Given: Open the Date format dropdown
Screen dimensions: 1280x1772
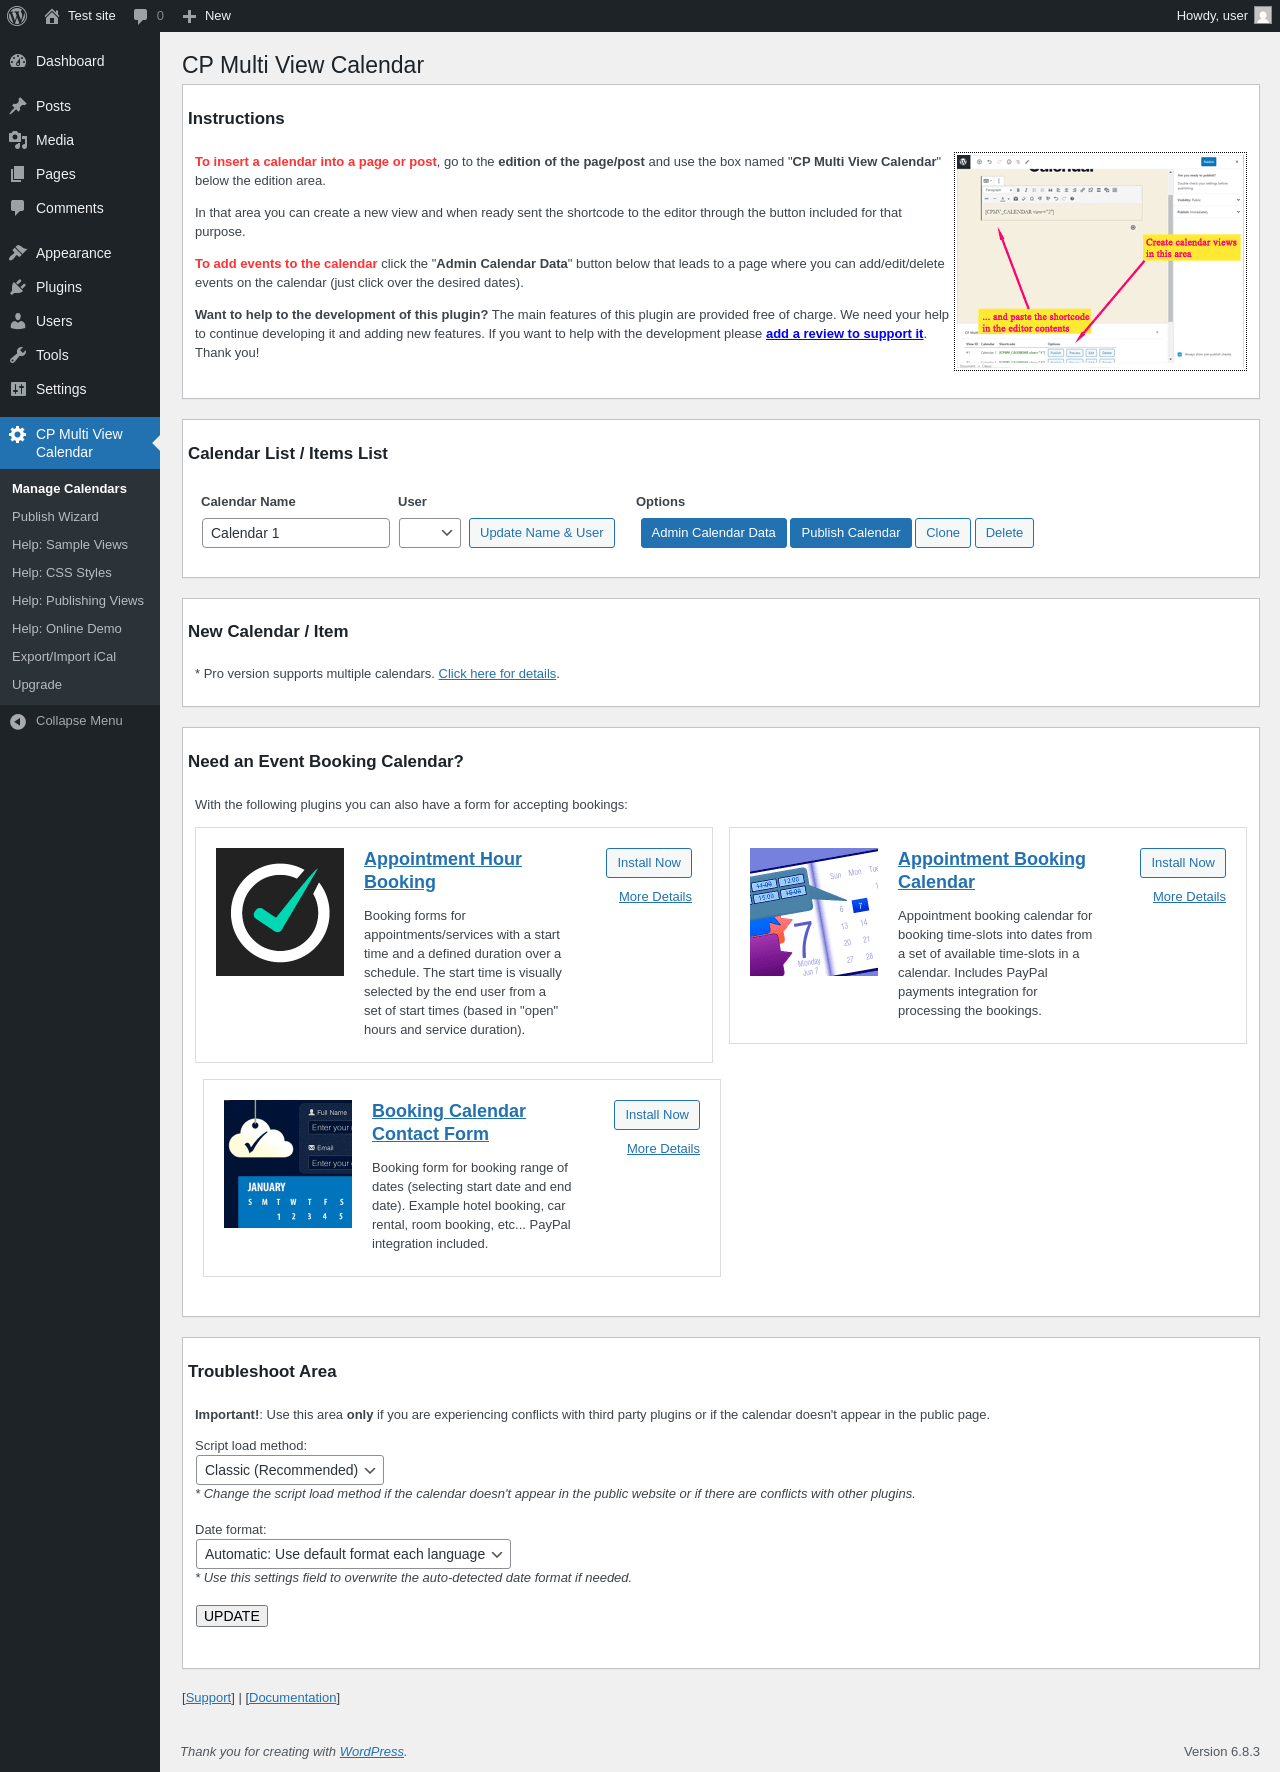Looking at the screenshot, I should coord(353,1554).
